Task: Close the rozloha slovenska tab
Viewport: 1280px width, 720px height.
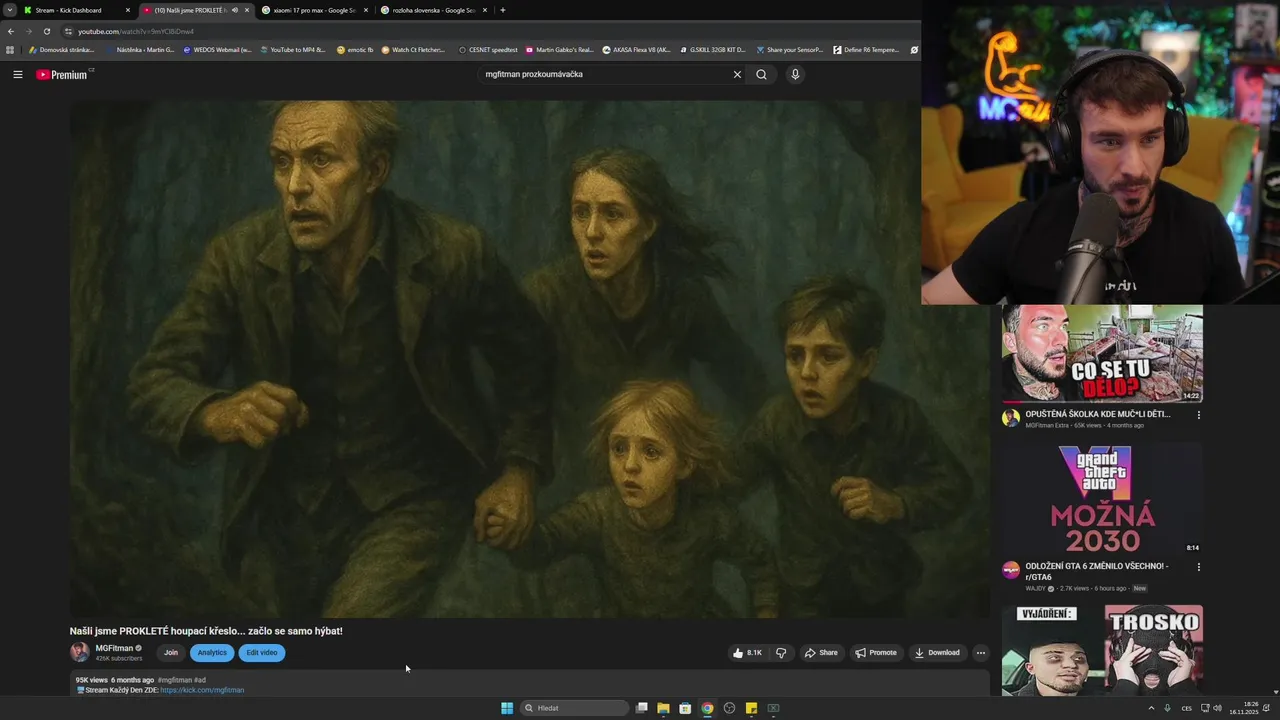Action: tap(485, 10)
